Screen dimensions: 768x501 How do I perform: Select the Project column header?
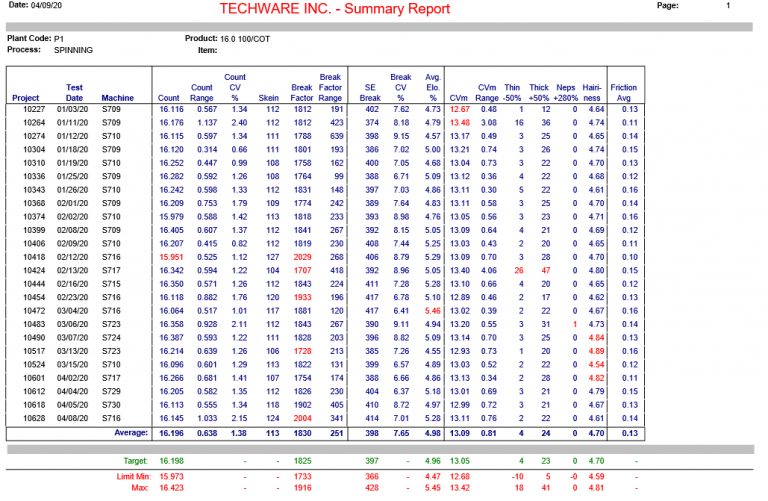point(25,98)
